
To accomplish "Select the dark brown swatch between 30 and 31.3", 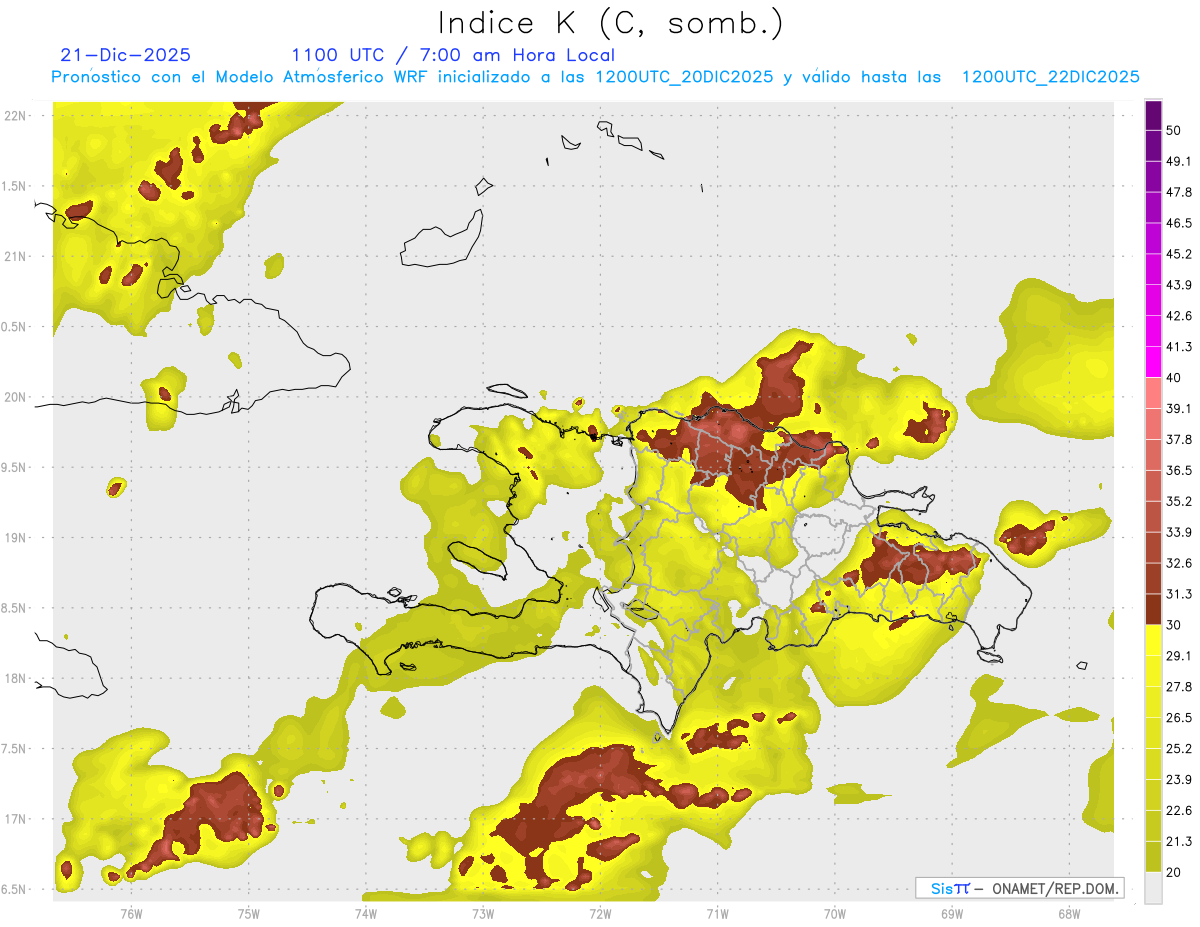I will [x=1153, y=609].
